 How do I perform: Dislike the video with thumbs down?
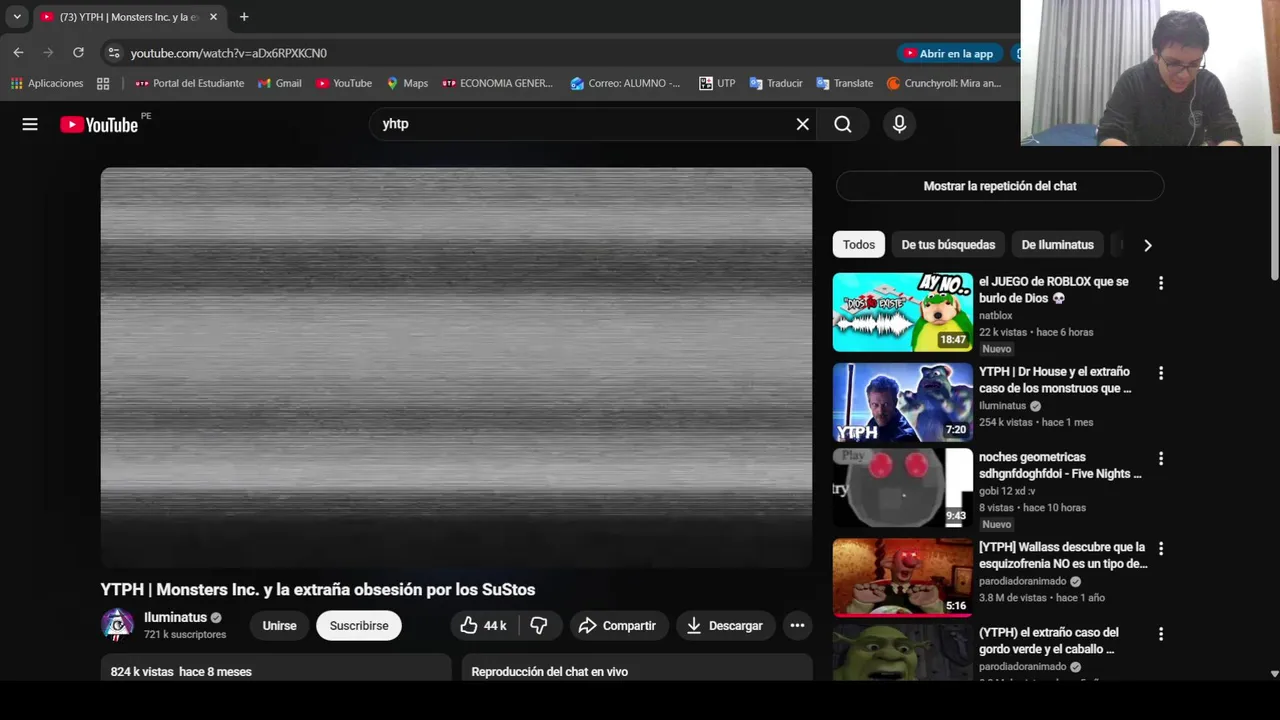tap(539, 626)
